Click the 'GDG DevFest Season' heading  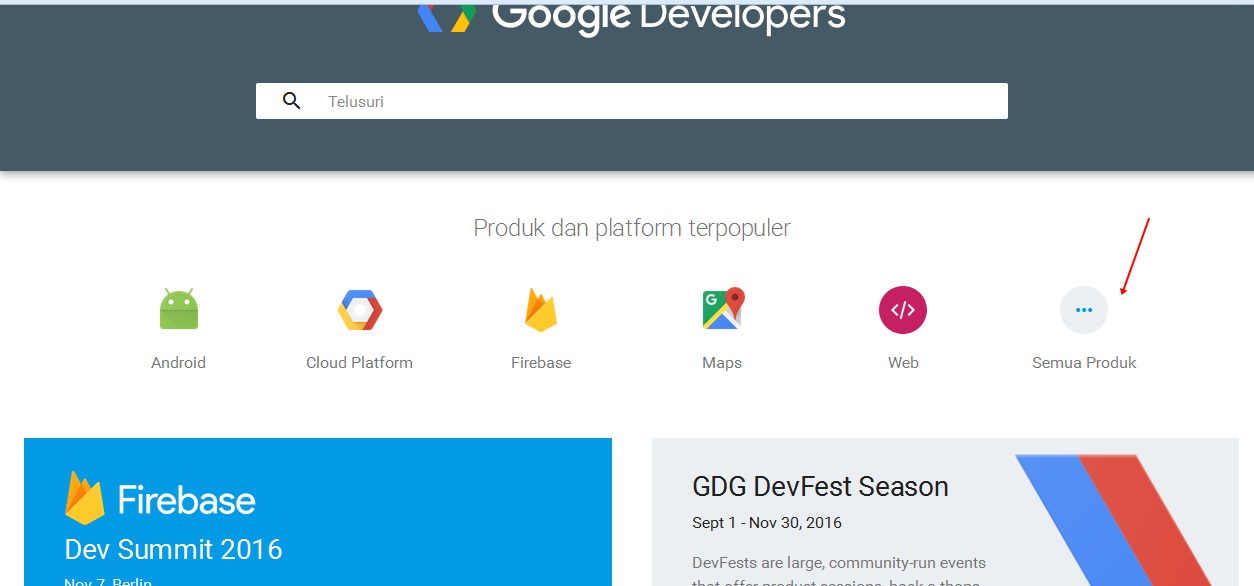tap(820, 487)
